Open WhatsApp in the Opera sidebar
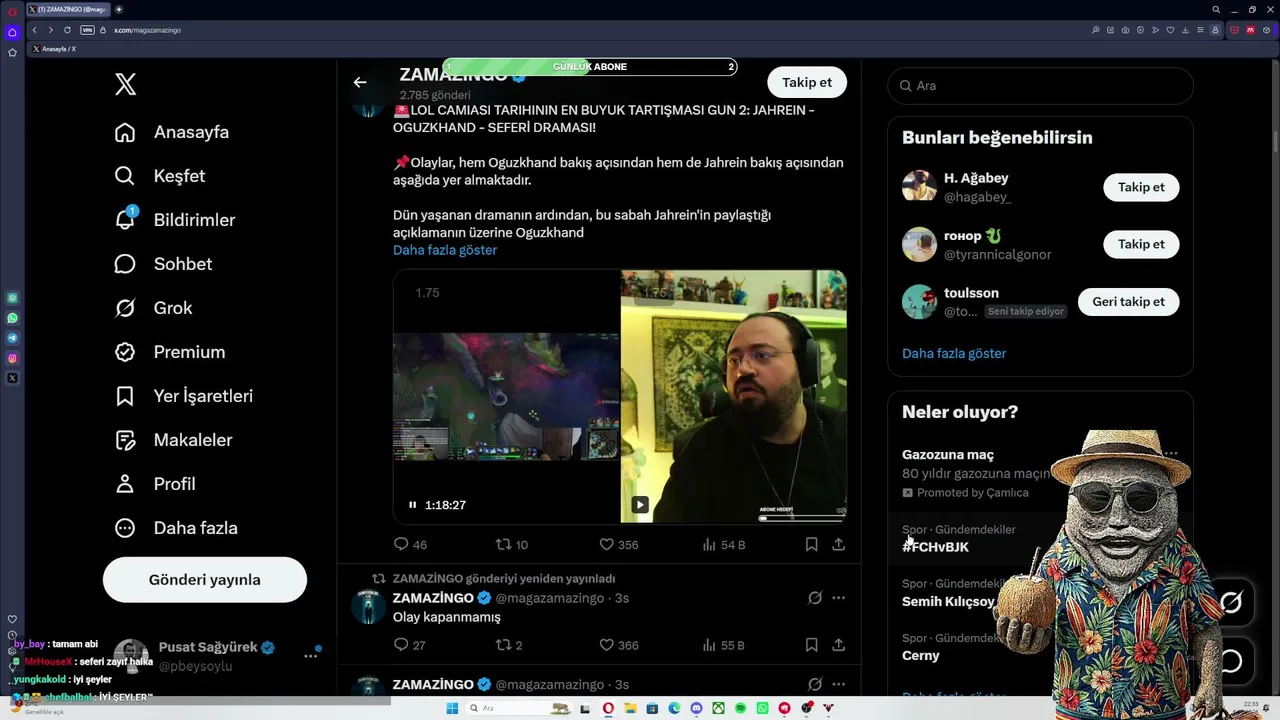 coord(12,318)
